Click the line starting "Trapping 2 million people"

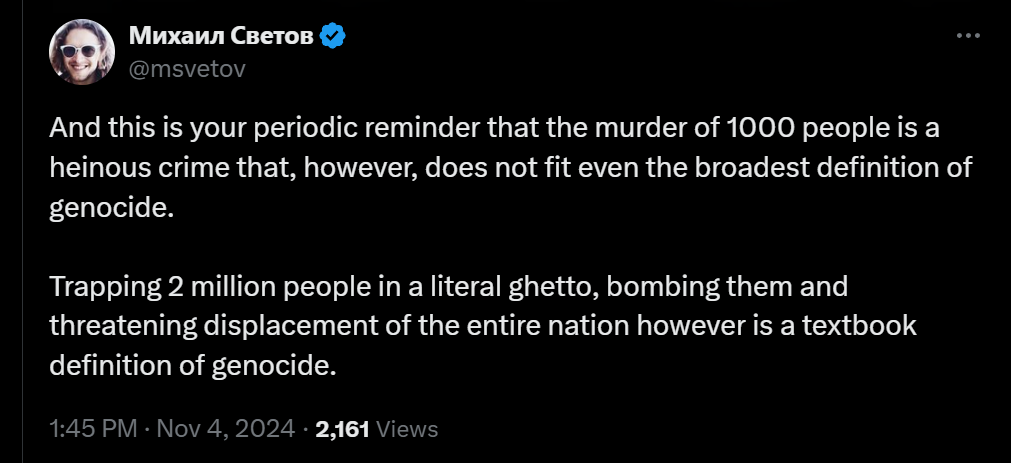(x=448, y=288)
